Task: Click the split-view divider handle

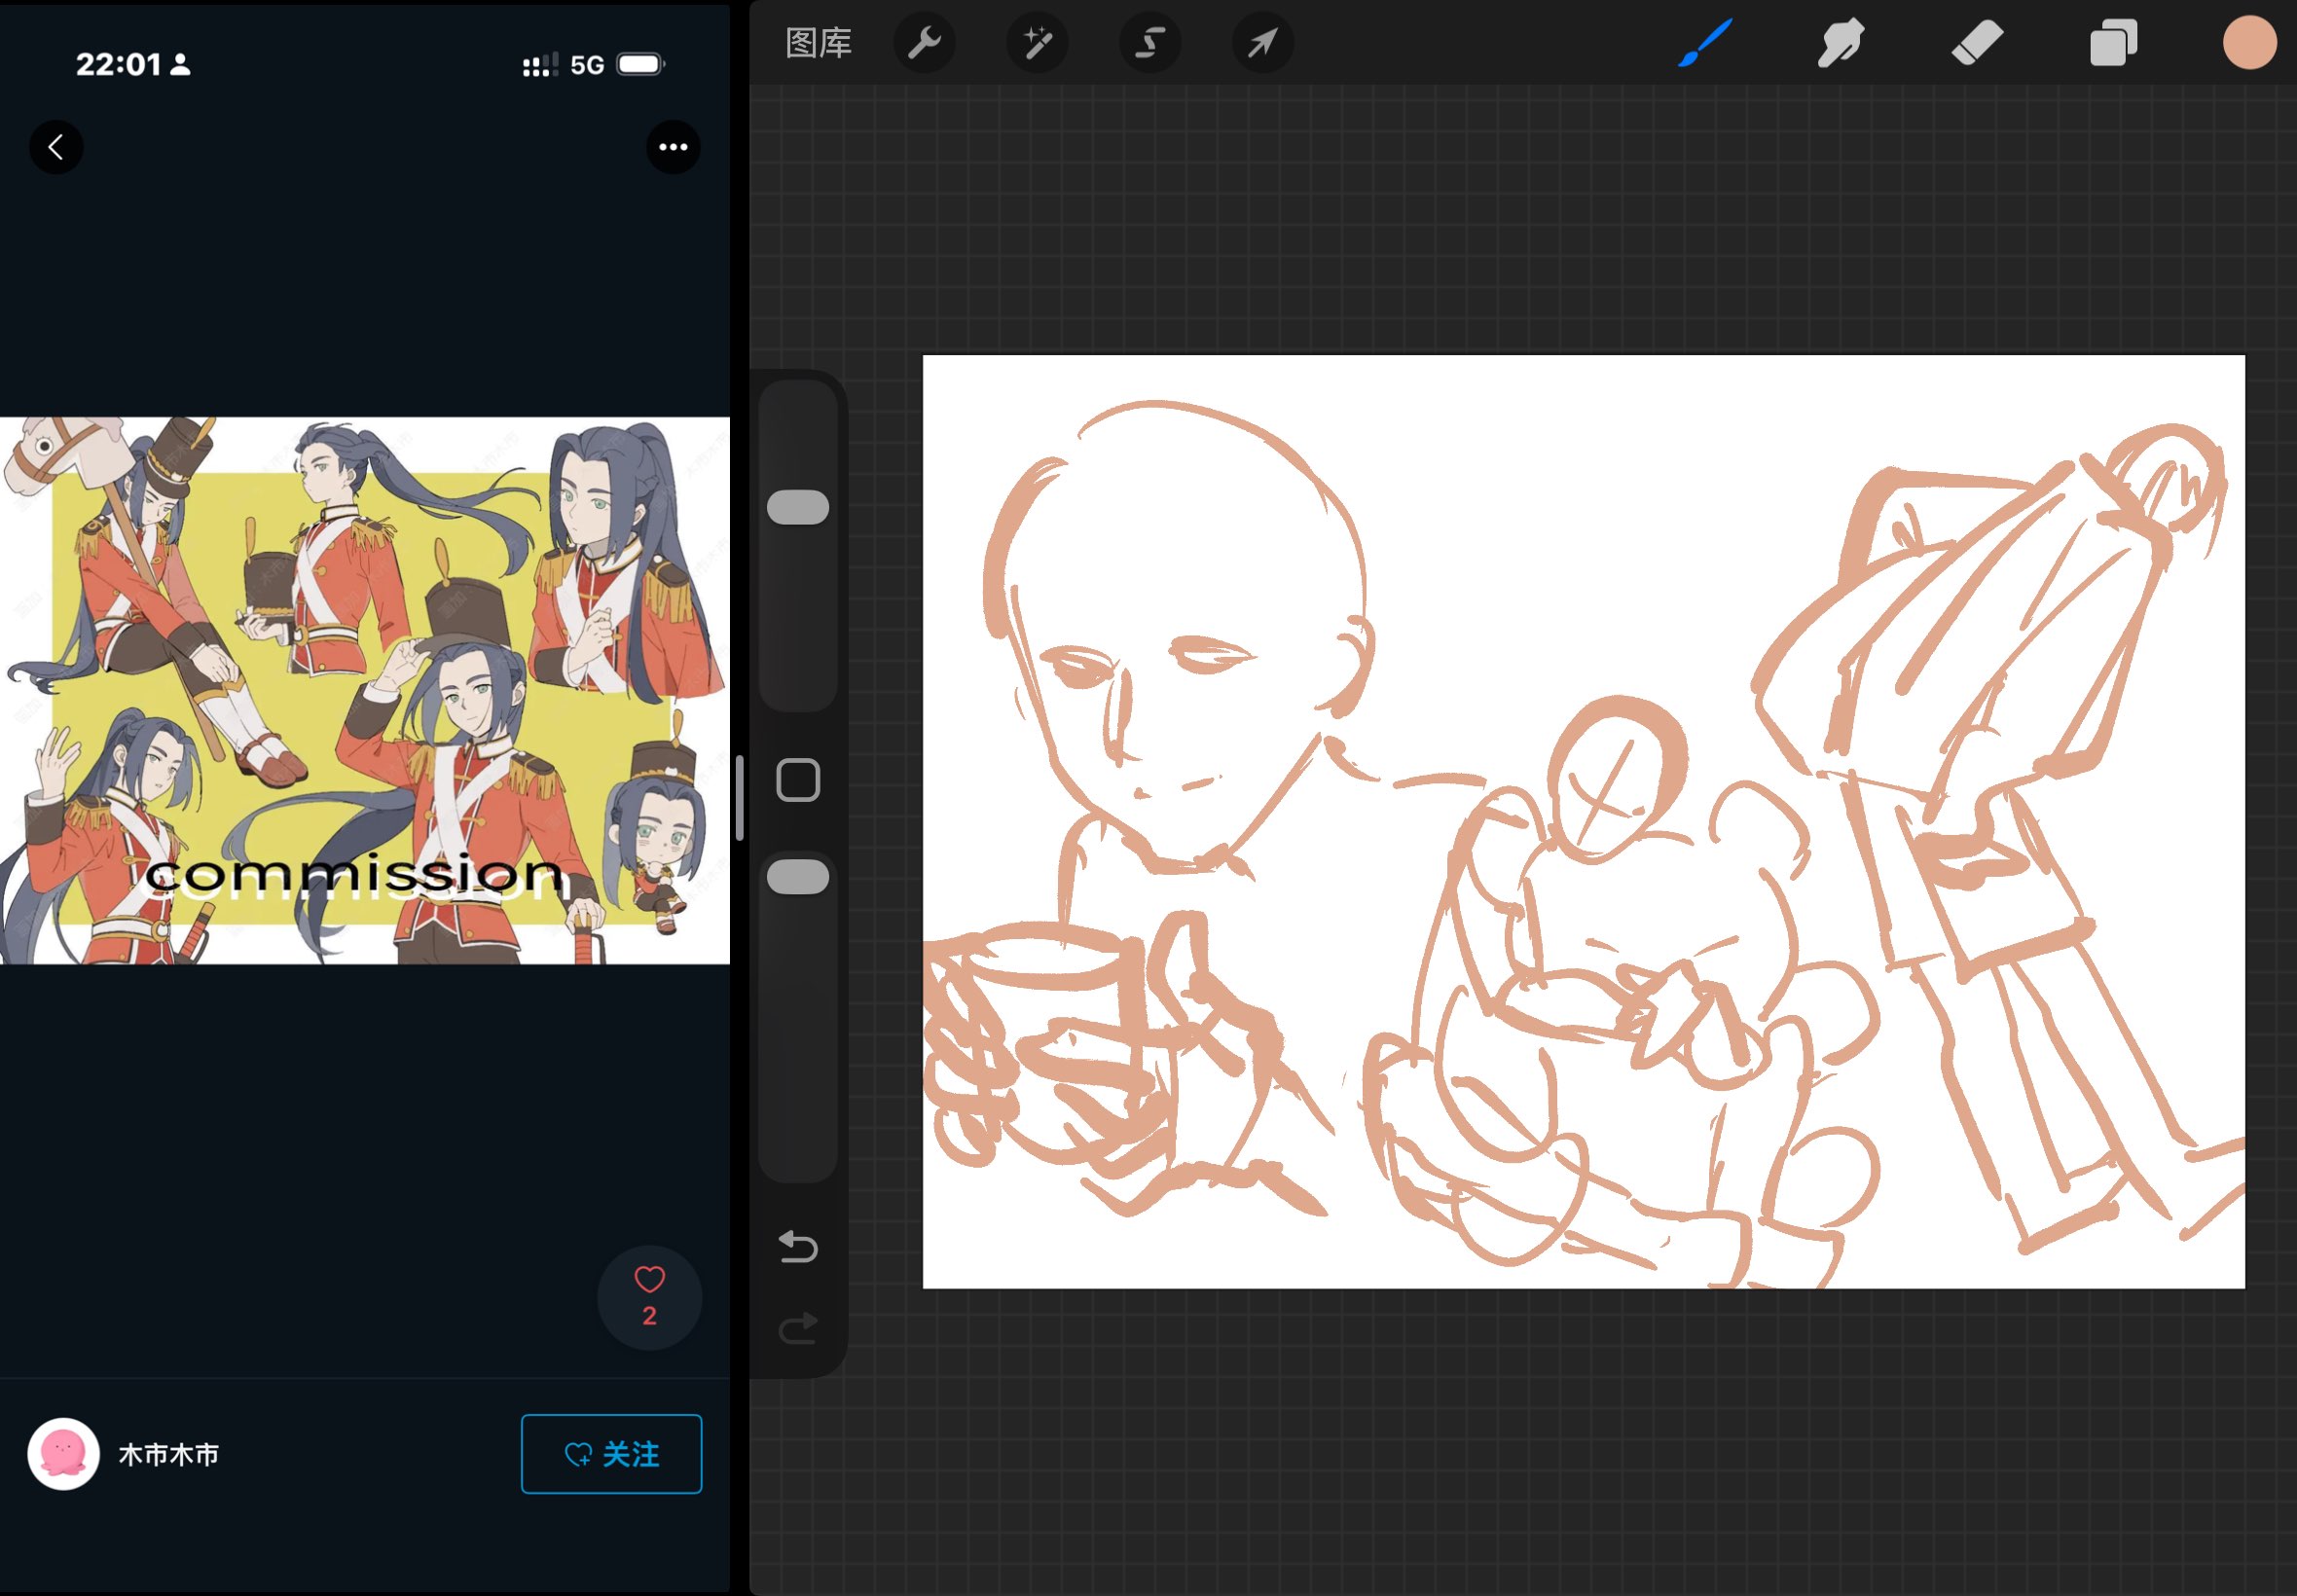Action: 739,798
